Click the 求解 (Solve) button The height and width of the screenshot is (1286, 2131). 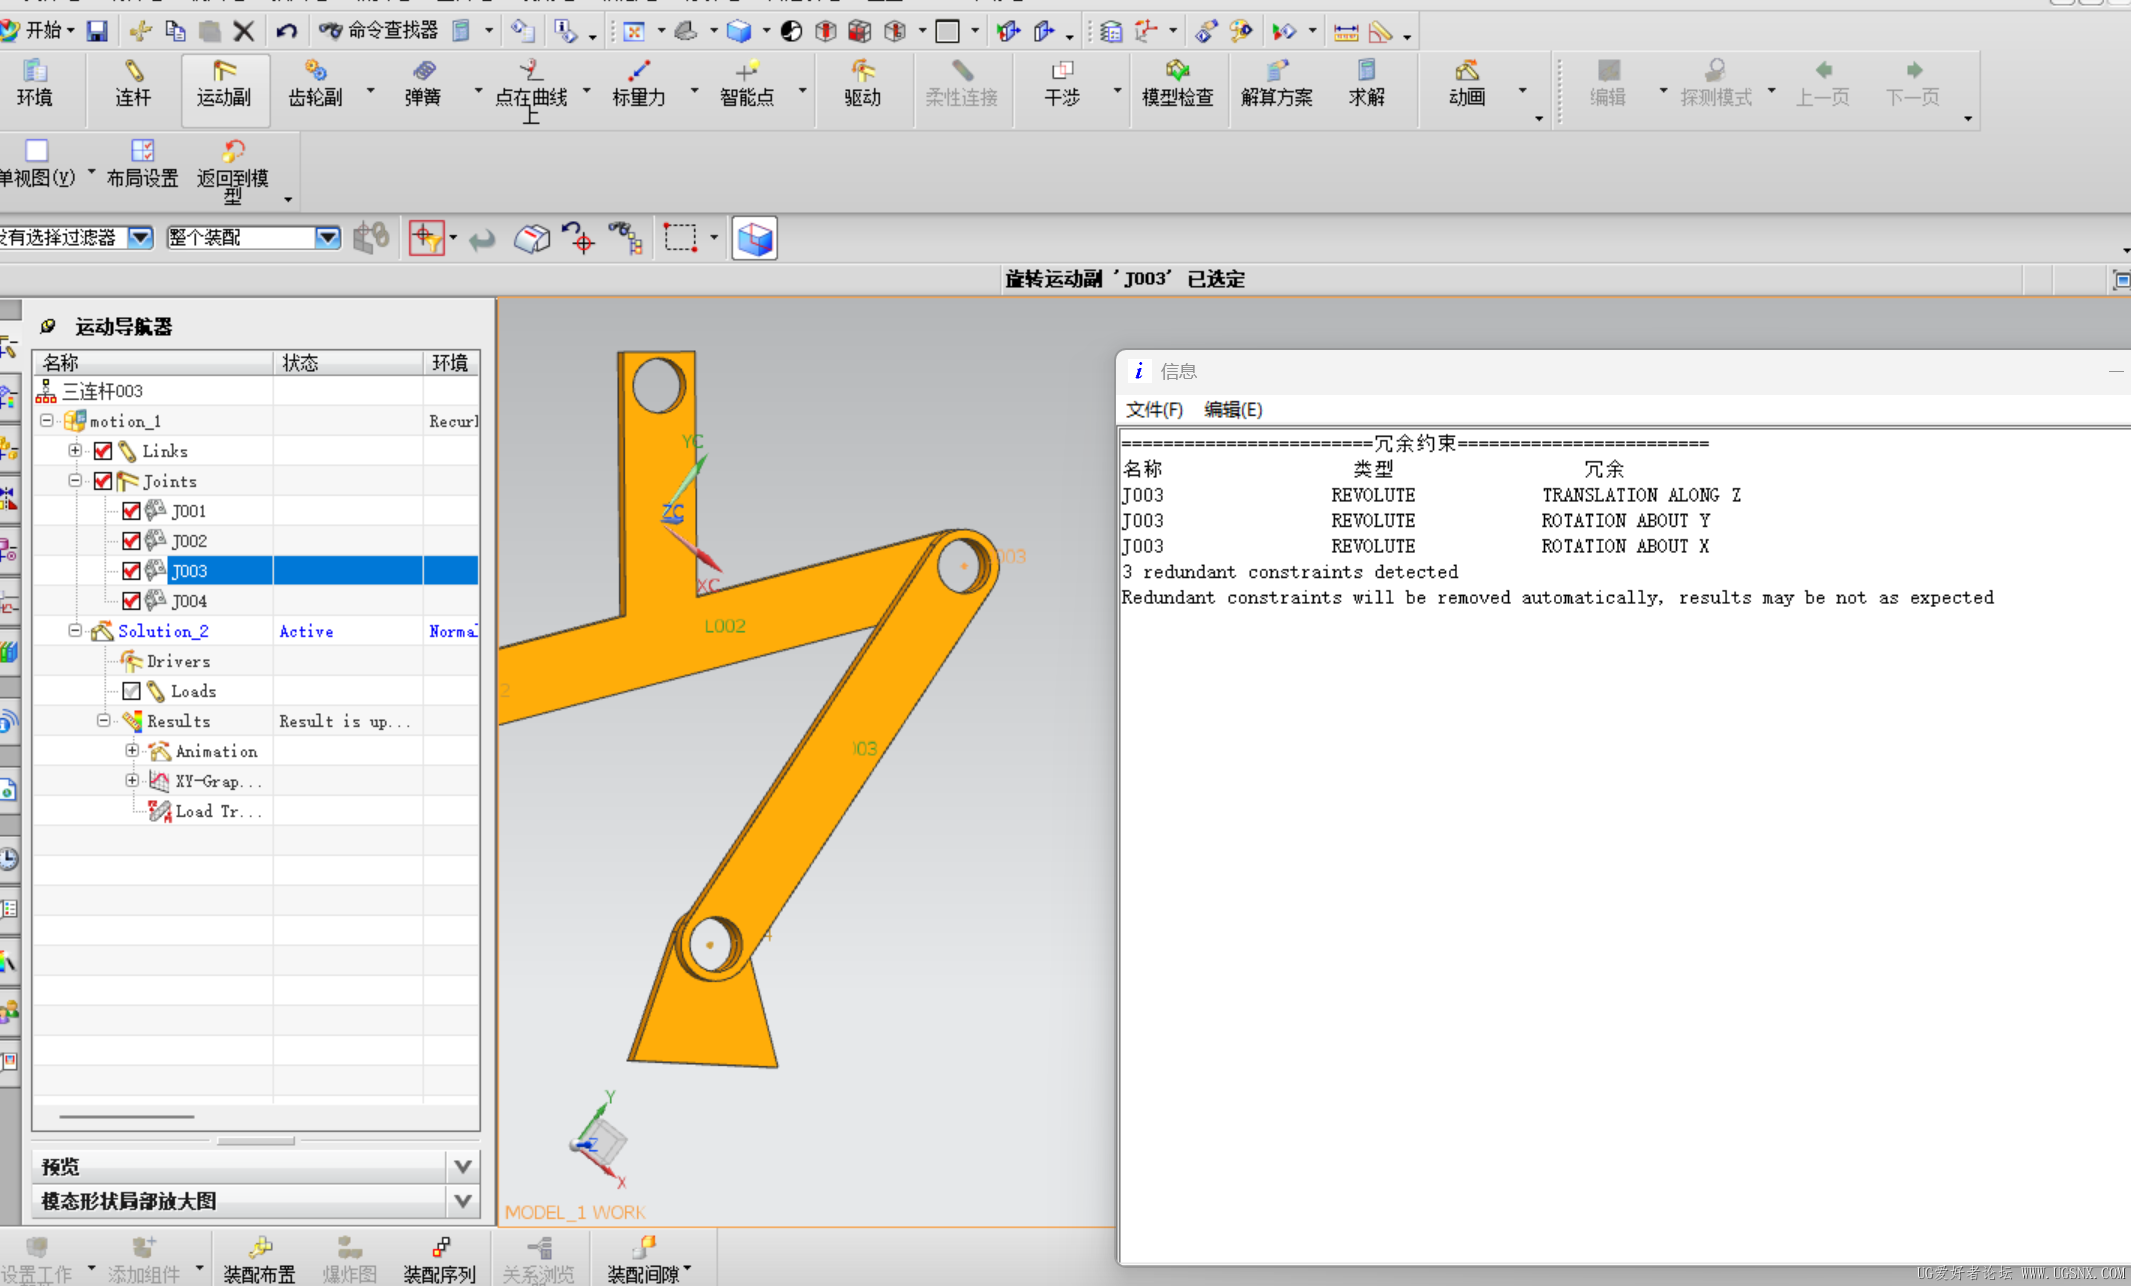click(1367, 83)
